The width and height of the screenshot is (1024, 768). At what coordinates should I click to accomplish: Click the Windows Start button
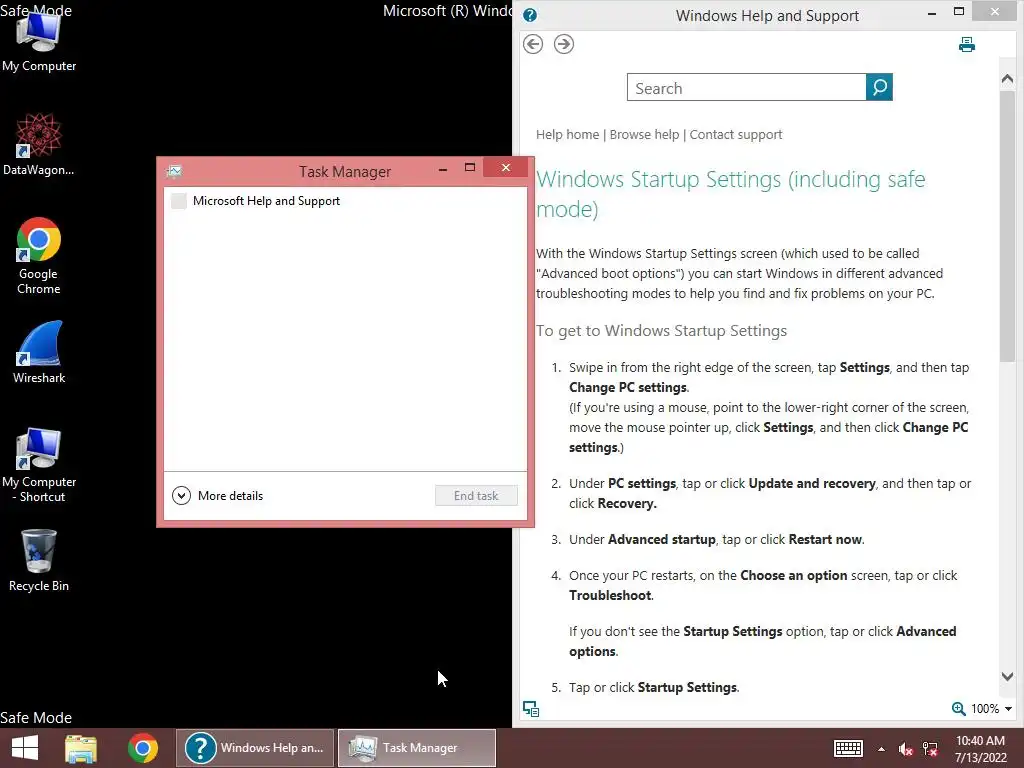click(x=25, y=748)
